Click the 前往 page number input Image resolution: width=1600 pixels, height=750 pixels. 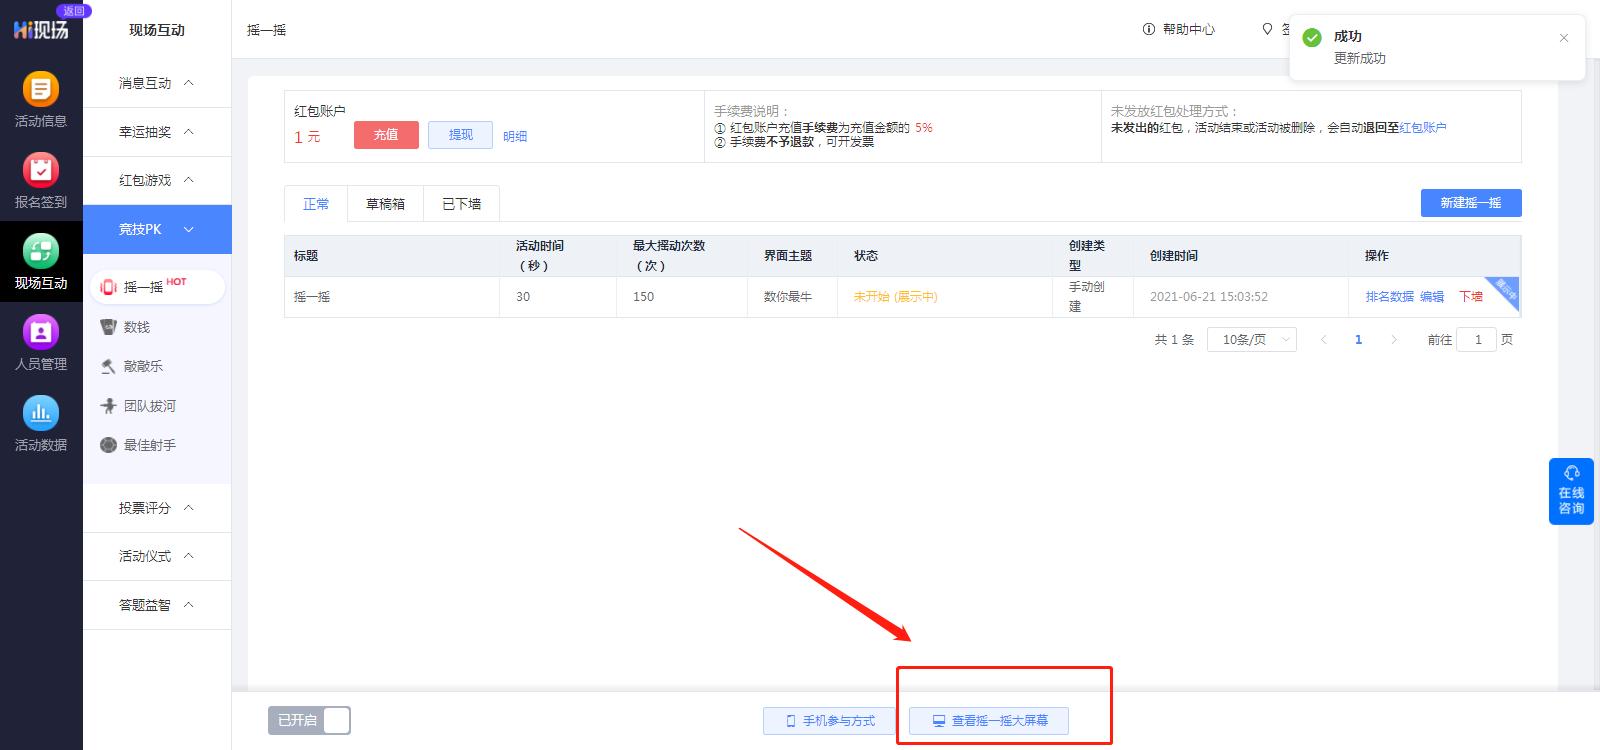click(x=1478, y=340)
